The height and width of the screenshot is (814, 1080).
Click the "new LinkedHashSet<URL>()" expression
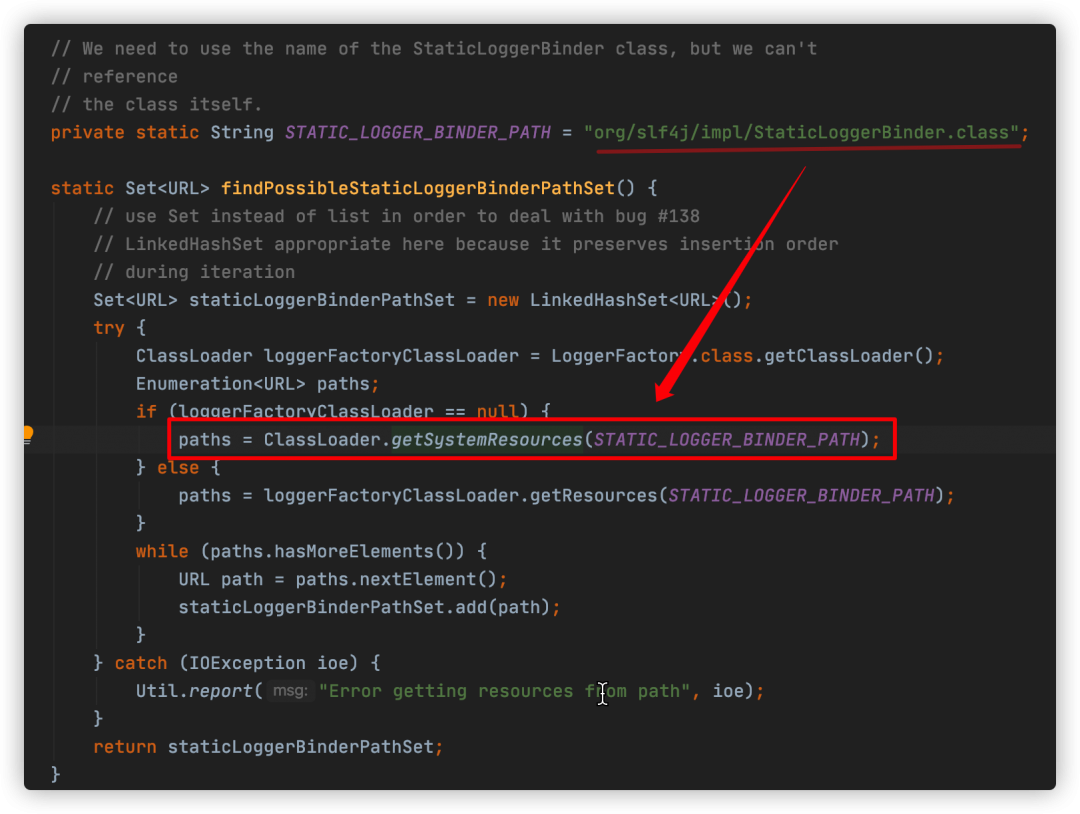tap(614, 300)
